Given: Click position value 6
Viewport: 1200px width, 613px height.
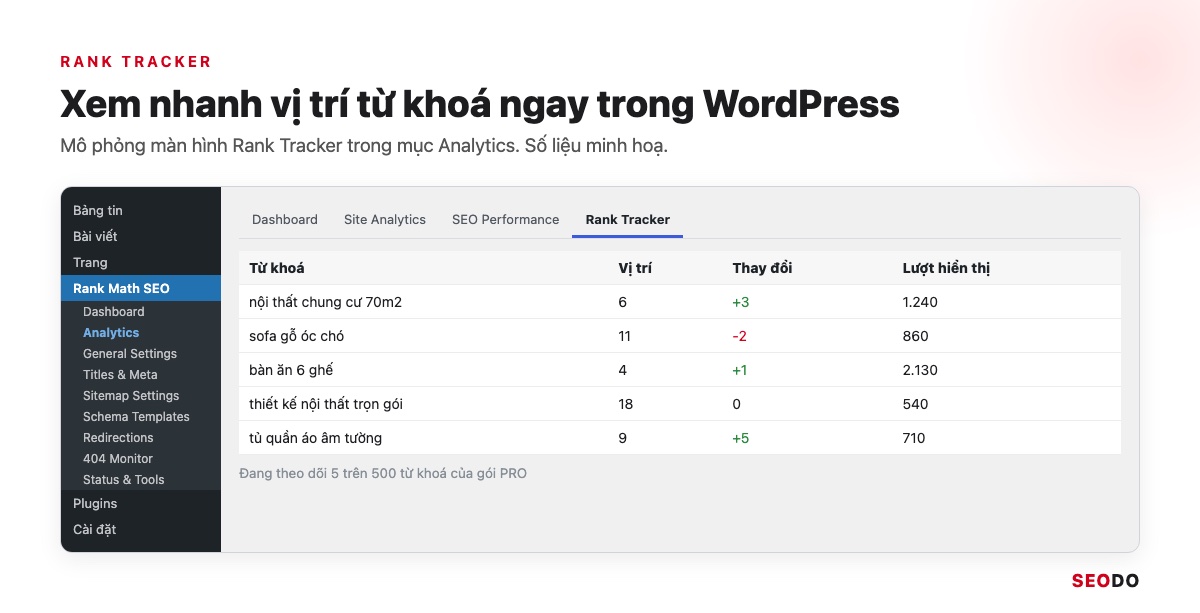Looking at the screenshot, I should tap(623, 302).
